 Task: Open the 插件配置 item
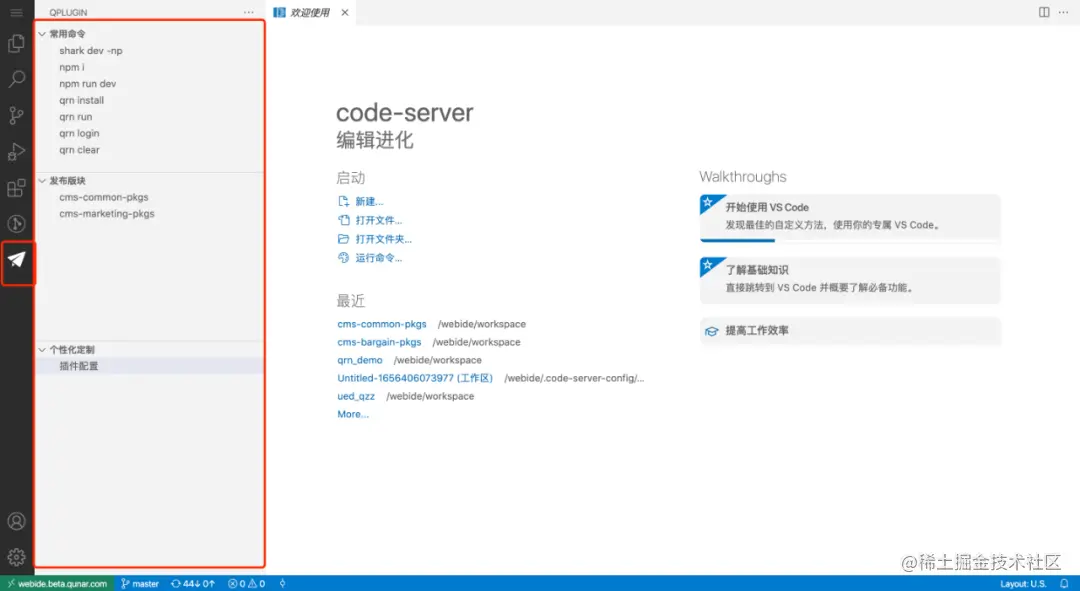(x=149, y=366)
